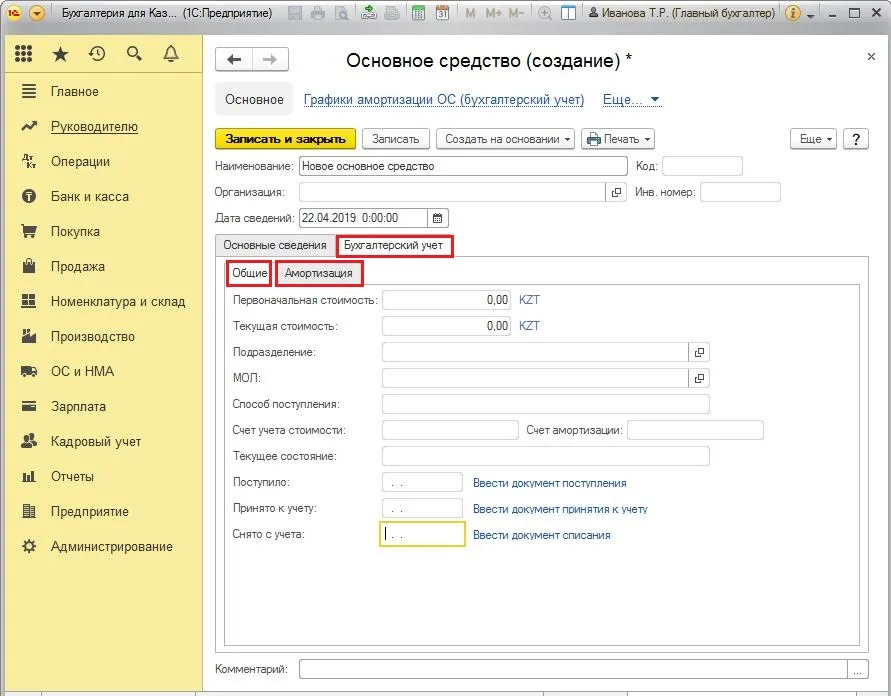Viewport: 891px width, 696px height.
Task: Click the Ввести документ поступления link
Action: (549, 483)
